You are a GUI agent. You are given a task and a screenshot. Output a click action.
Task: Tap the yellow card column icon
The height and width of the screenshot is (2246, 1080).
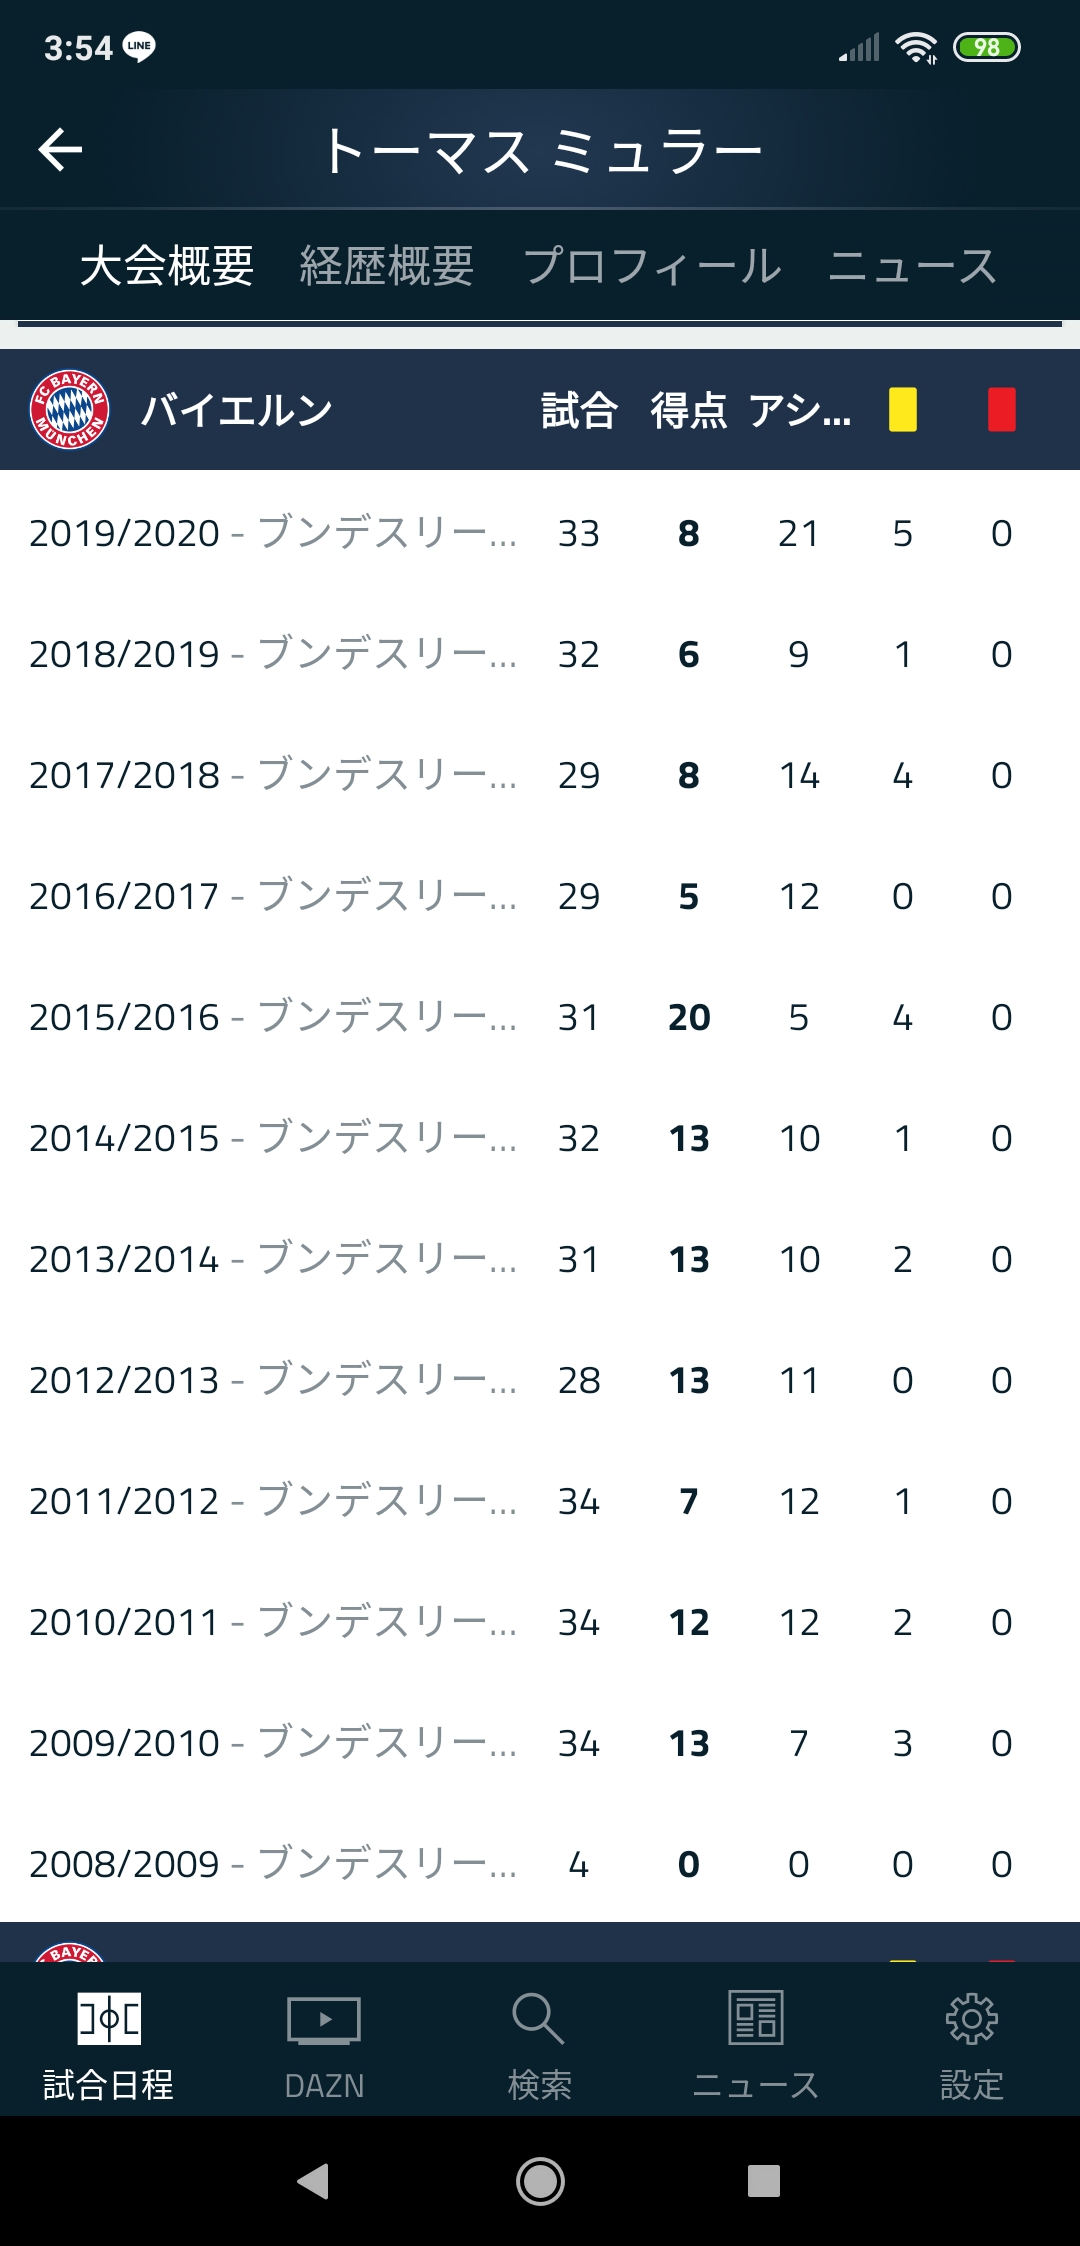902,410
